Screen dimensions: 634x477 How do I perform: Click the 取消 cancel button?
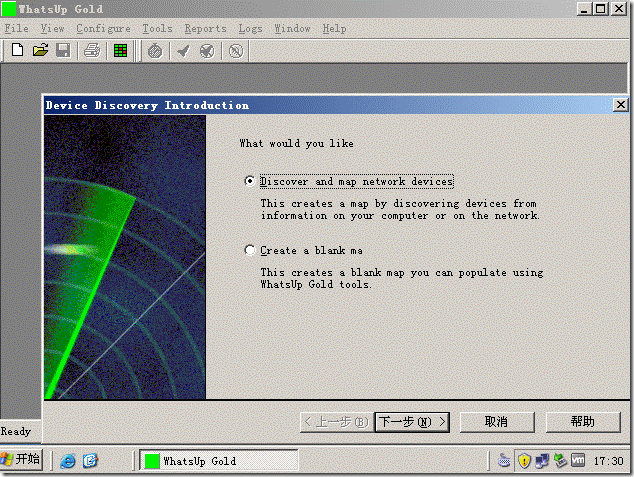pyautogui.click(x=497, y=422)
